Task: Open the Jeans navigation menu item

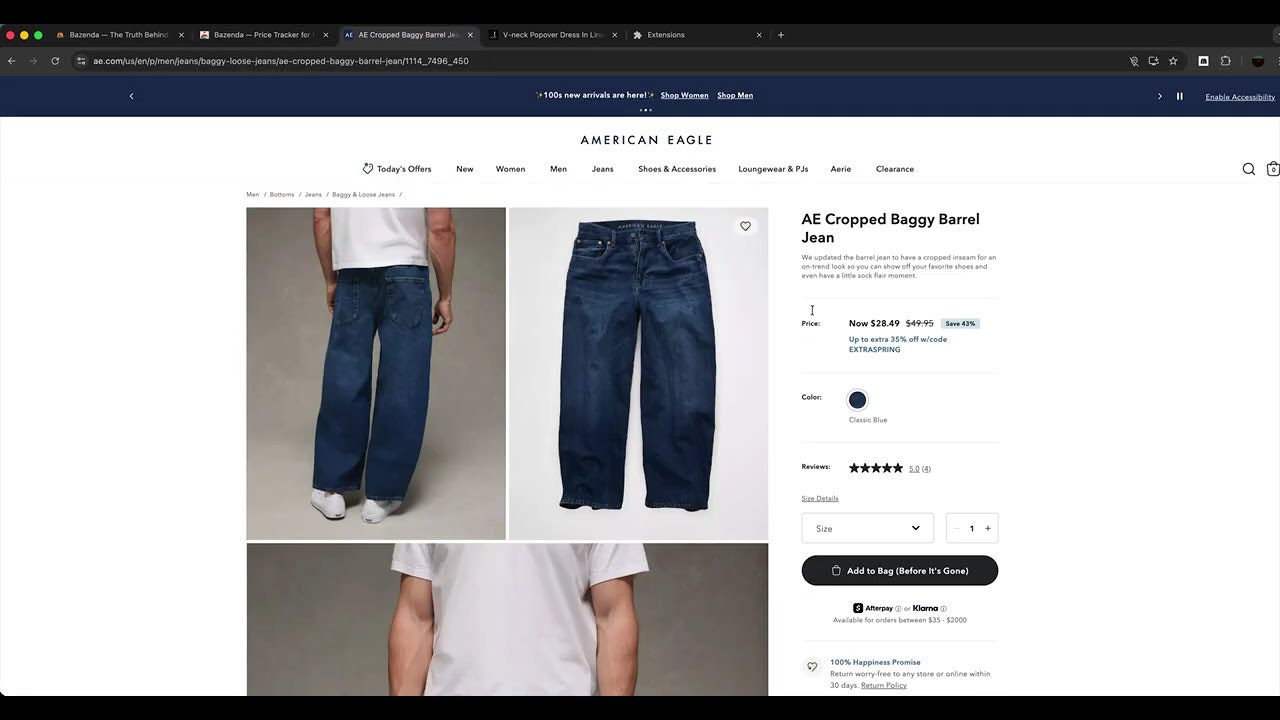Action: pyautogui.click(x=602, y=169)
